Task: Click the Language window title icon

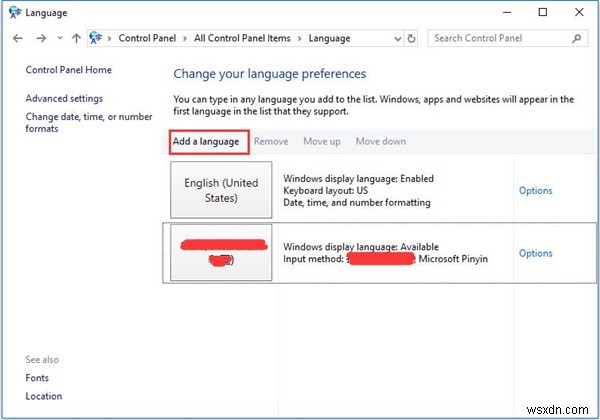Action: point(15,12)
